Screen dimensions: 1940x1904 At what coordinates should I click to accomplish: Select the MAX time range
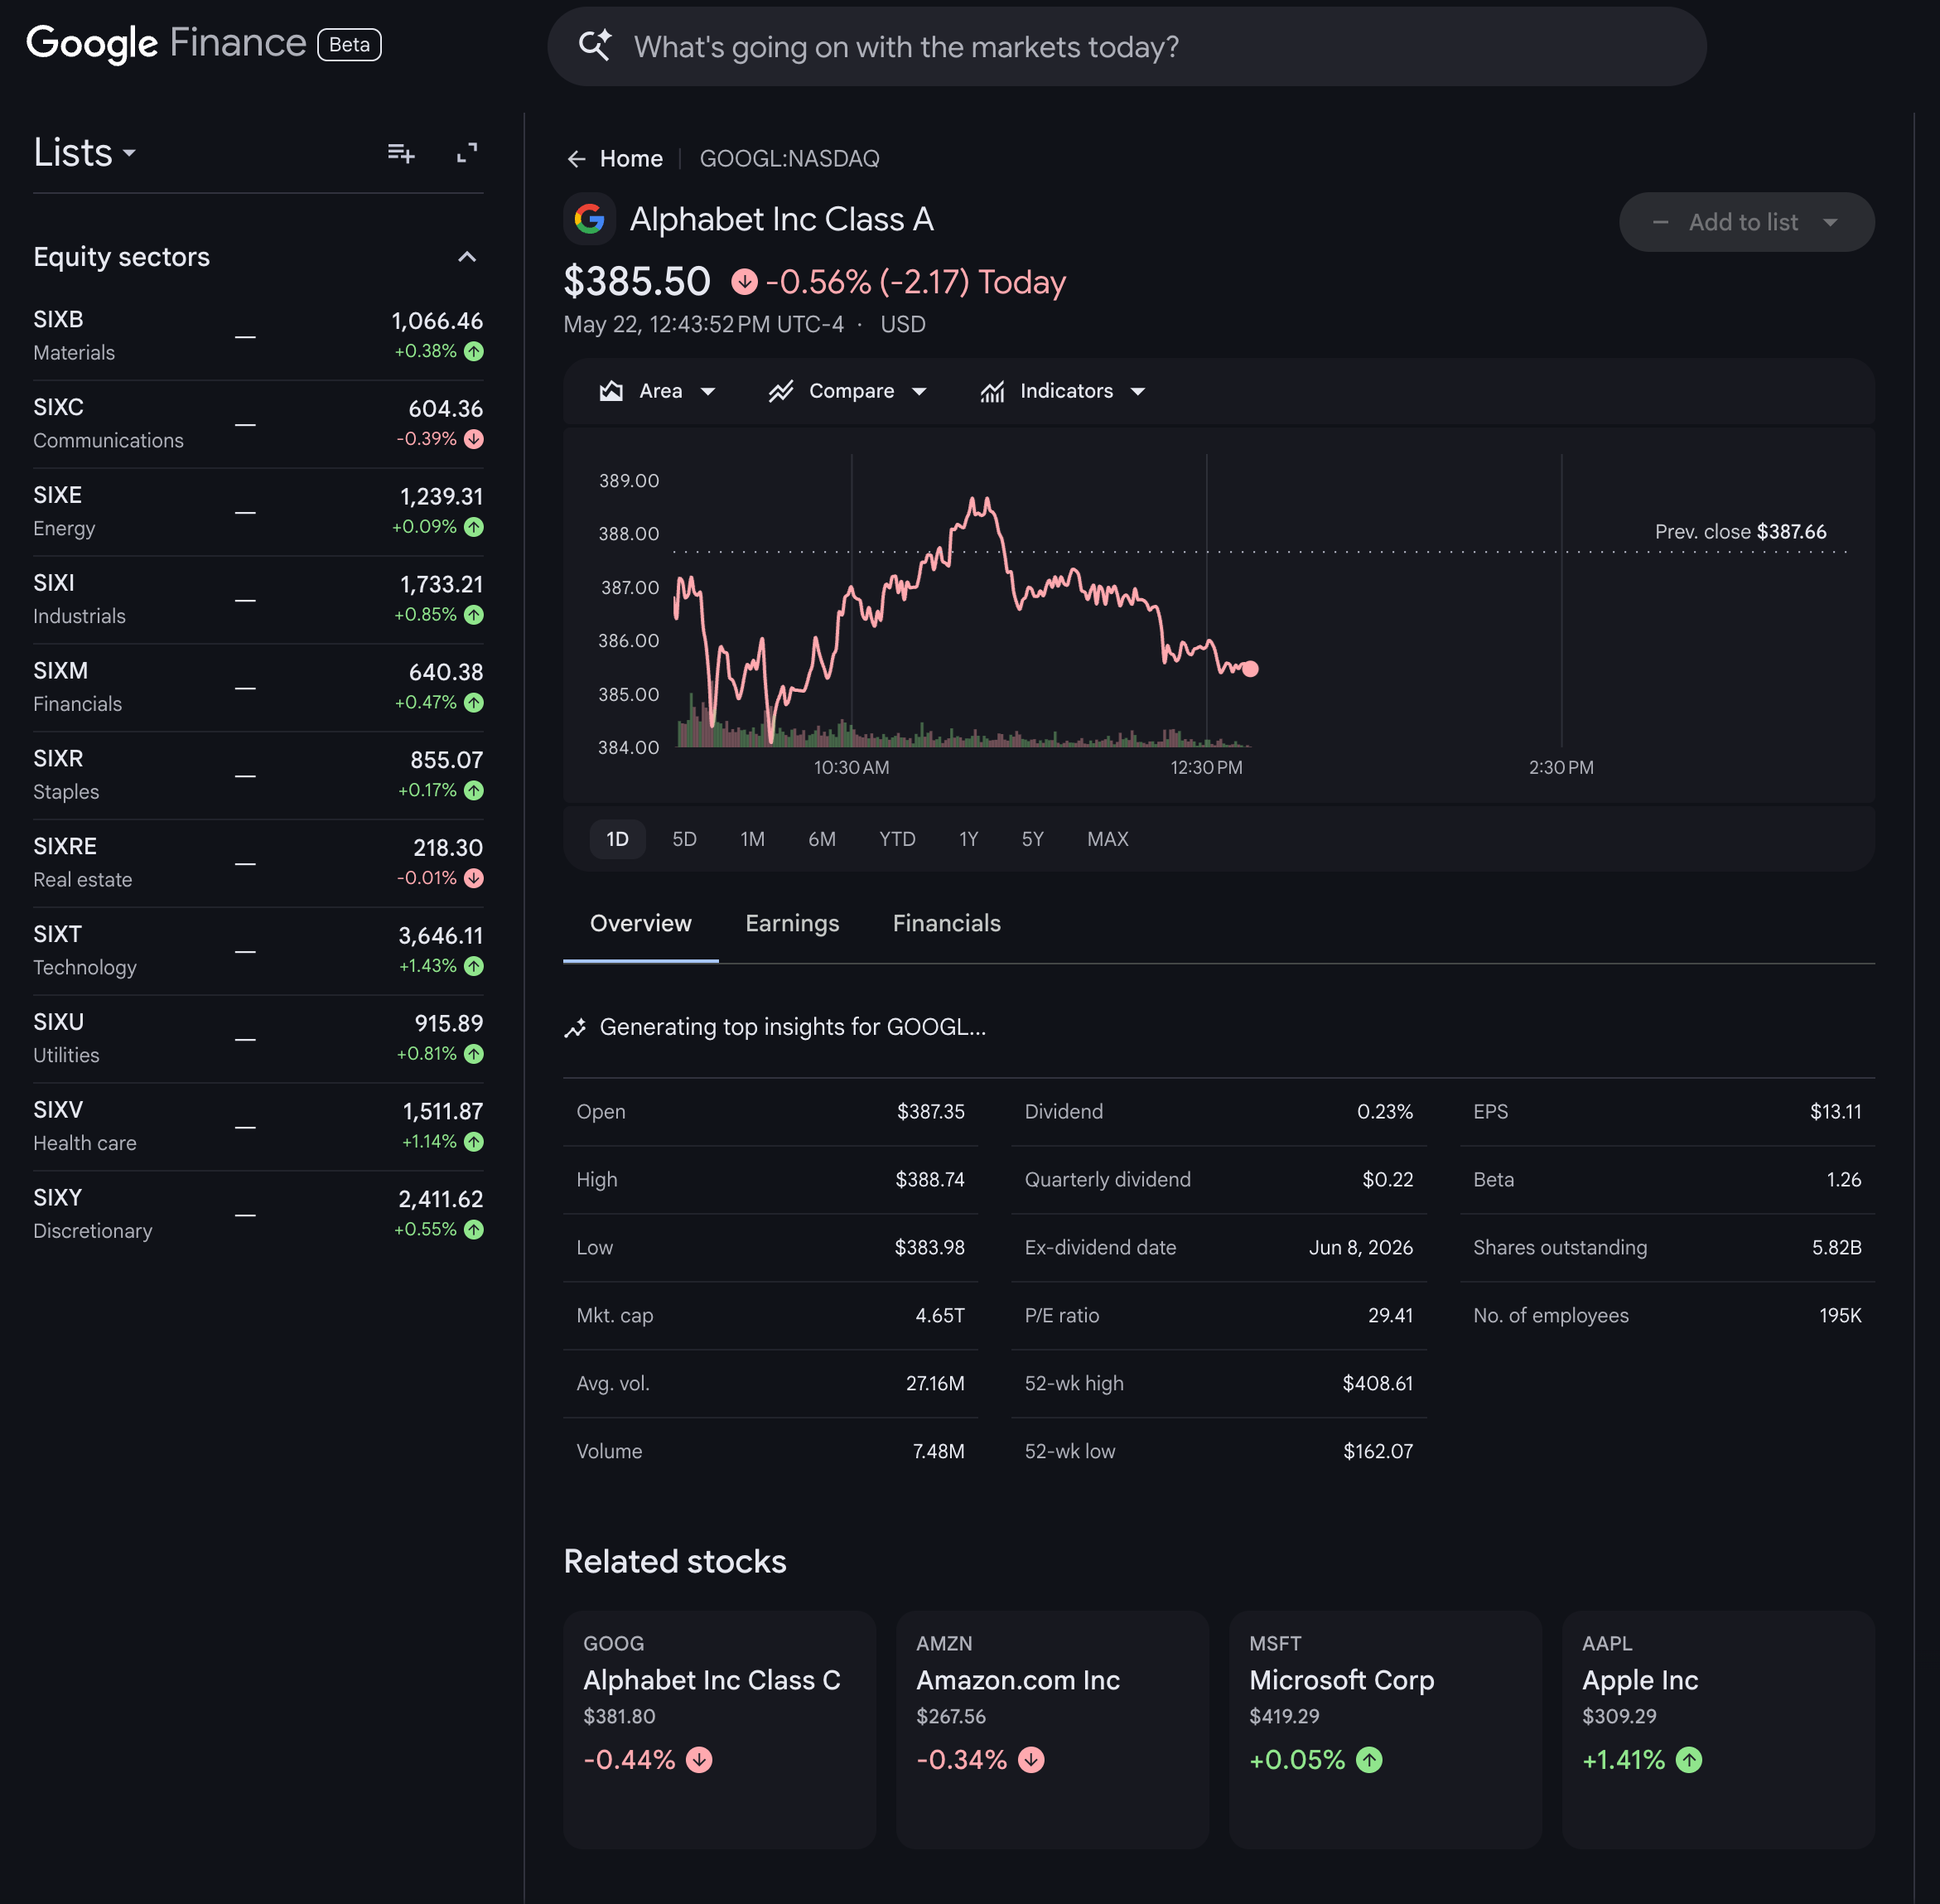[x=1107, y=839]
